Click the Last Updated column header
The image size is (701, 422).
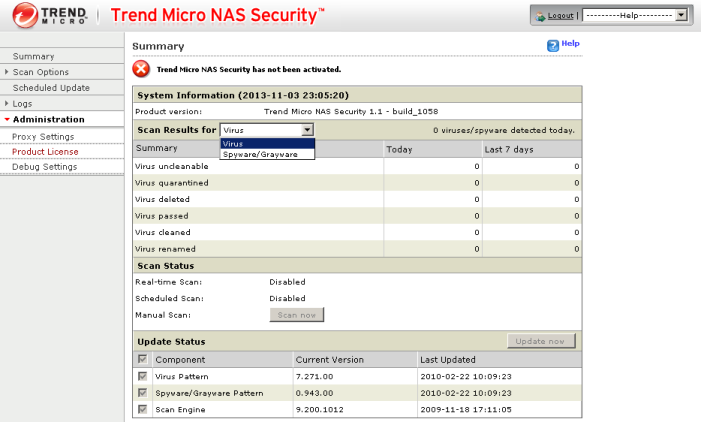coord(448,359)
